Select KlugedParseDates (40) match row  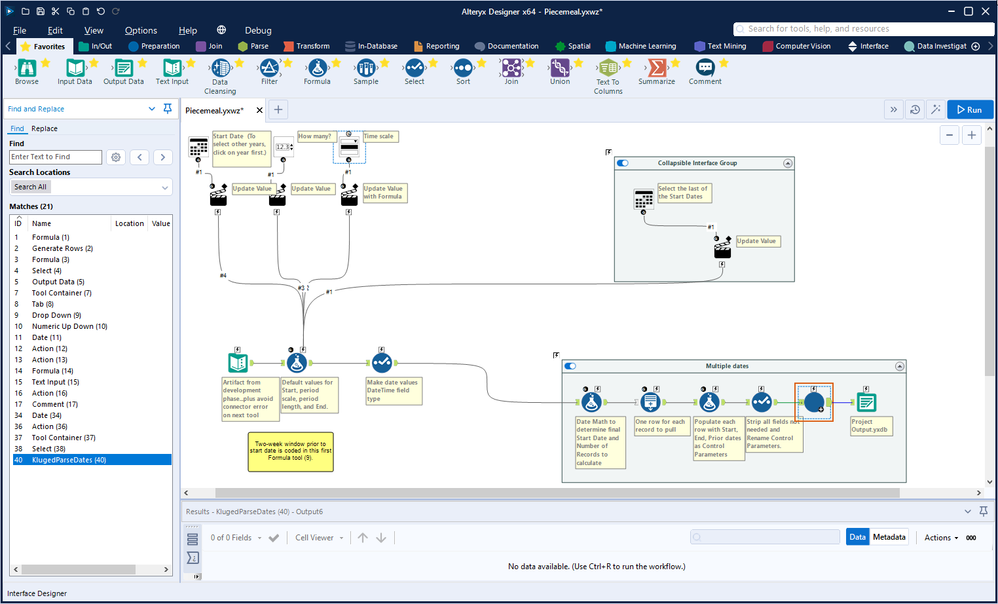pos(92,460)
